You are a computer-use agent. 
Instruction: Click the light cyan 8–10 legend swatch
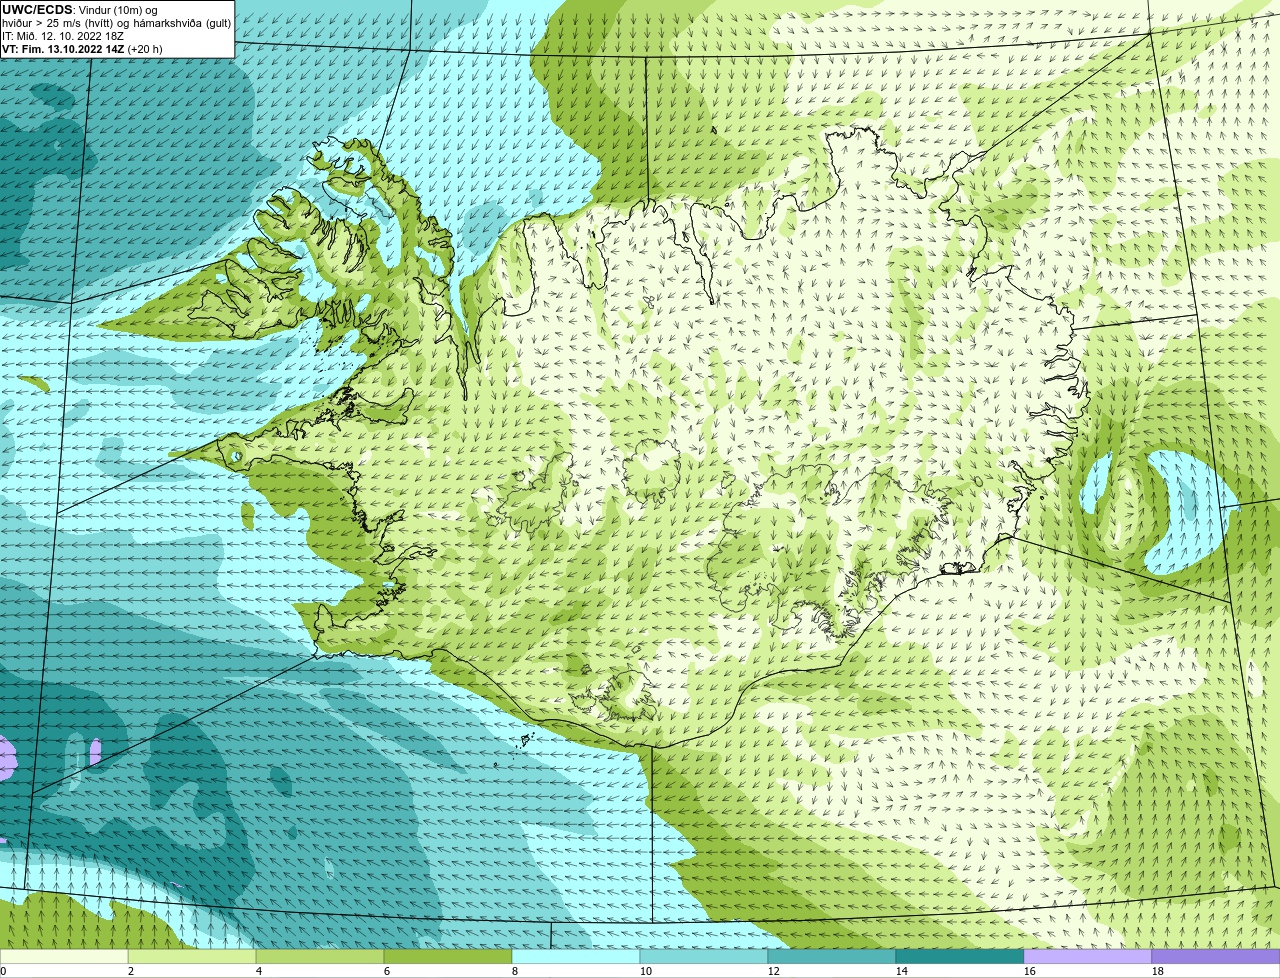pyautogui.click(x=576, y=957)
